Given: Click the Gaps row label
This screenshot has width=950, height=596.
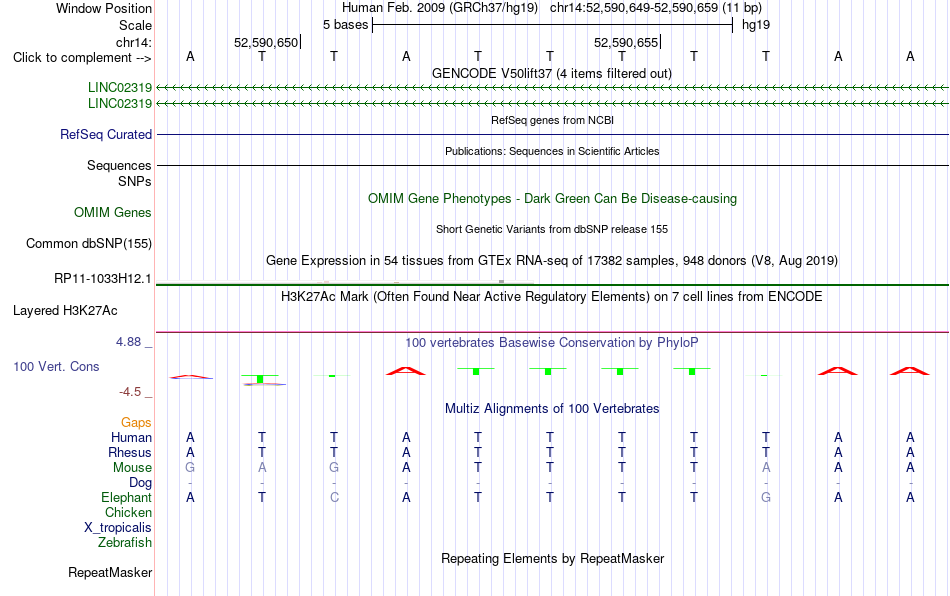Looking at the screenshot, I should 136,422.
